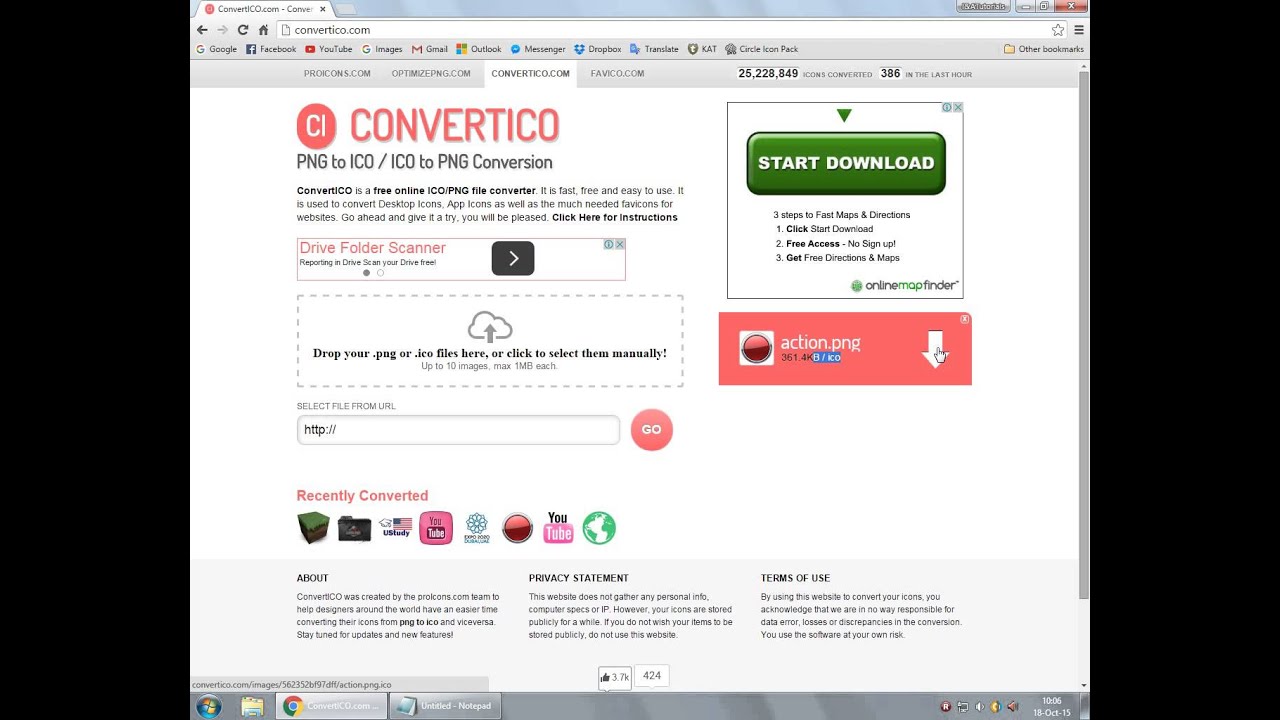Click the arrow on the Drive Folder Scanner ad
1280x720 pixels.
(513, 258)
